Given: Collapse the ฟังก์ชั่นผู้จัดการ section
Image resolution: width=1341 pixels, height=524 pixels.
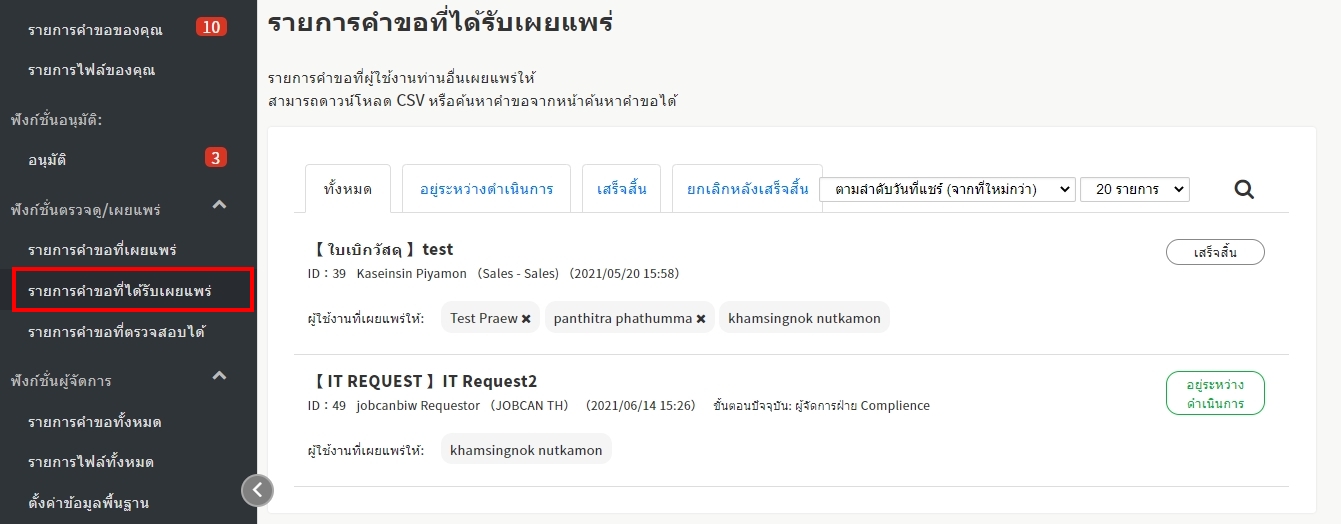Looking at the screenshot, I should pos(220,376).
